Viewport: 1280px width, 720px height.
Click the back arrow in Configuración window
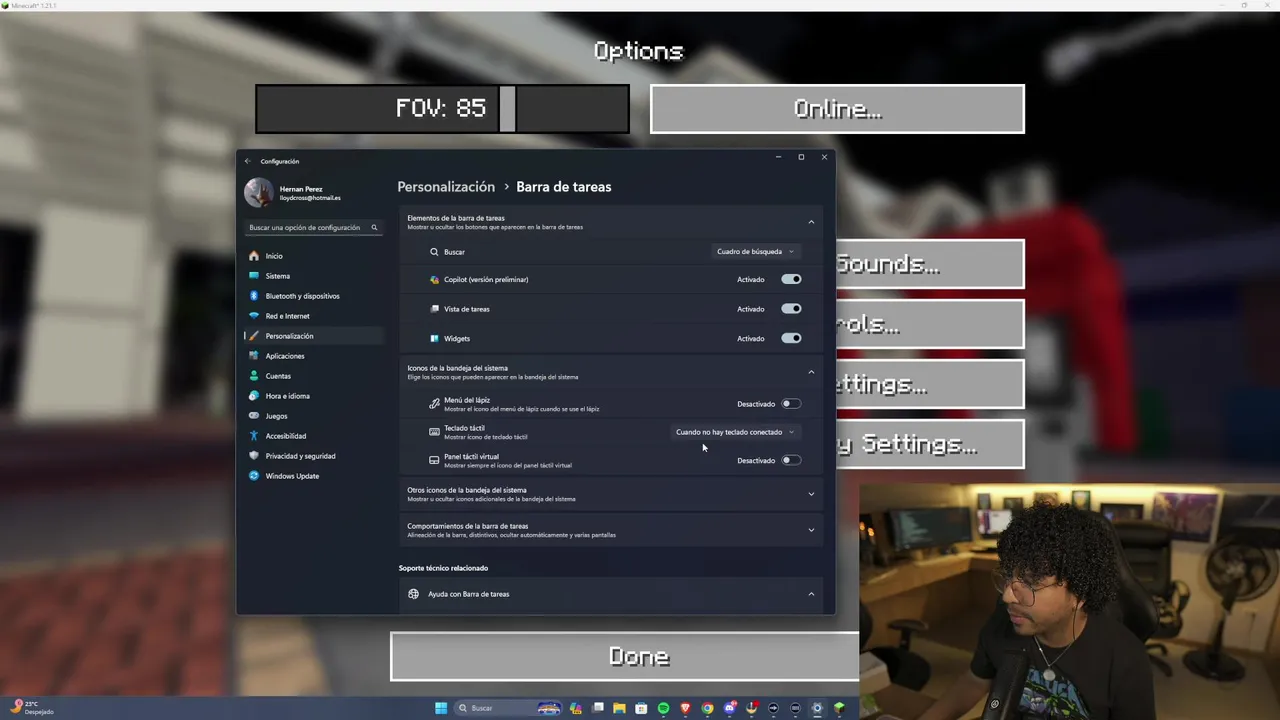pos(248,161)
